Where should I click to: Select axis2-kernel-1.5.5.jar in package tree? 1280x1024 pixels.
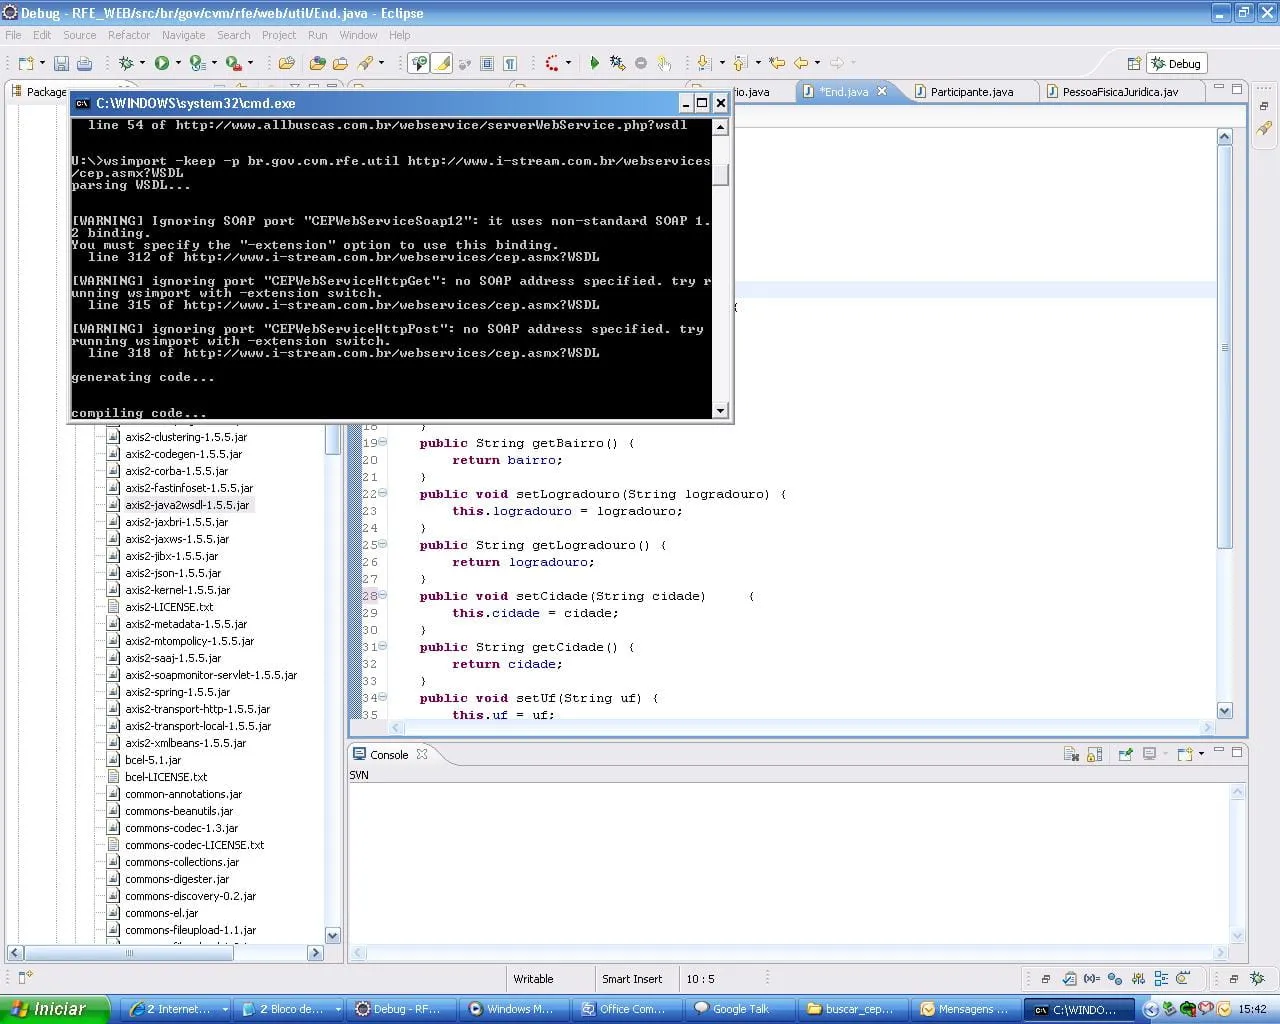pyautogui.click(x=177, y=590)
